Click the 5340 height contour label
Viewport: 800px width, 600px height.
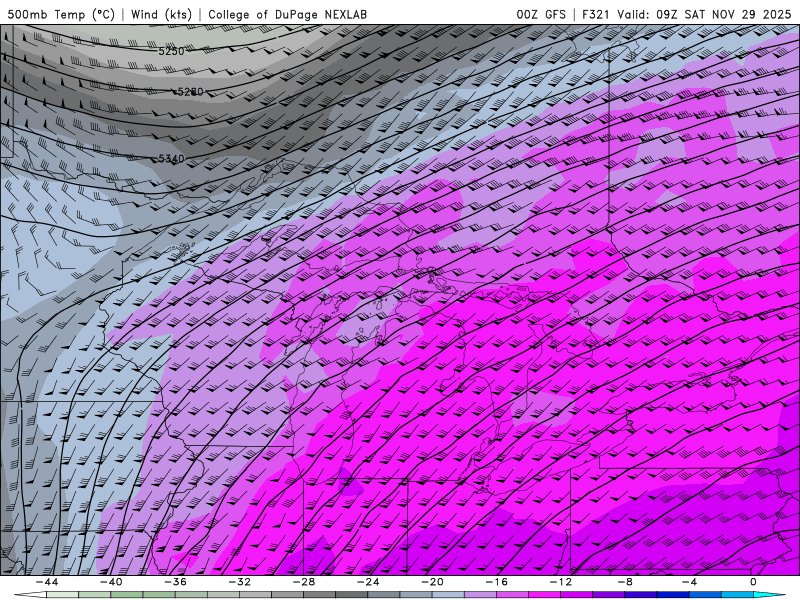[171, 159]
